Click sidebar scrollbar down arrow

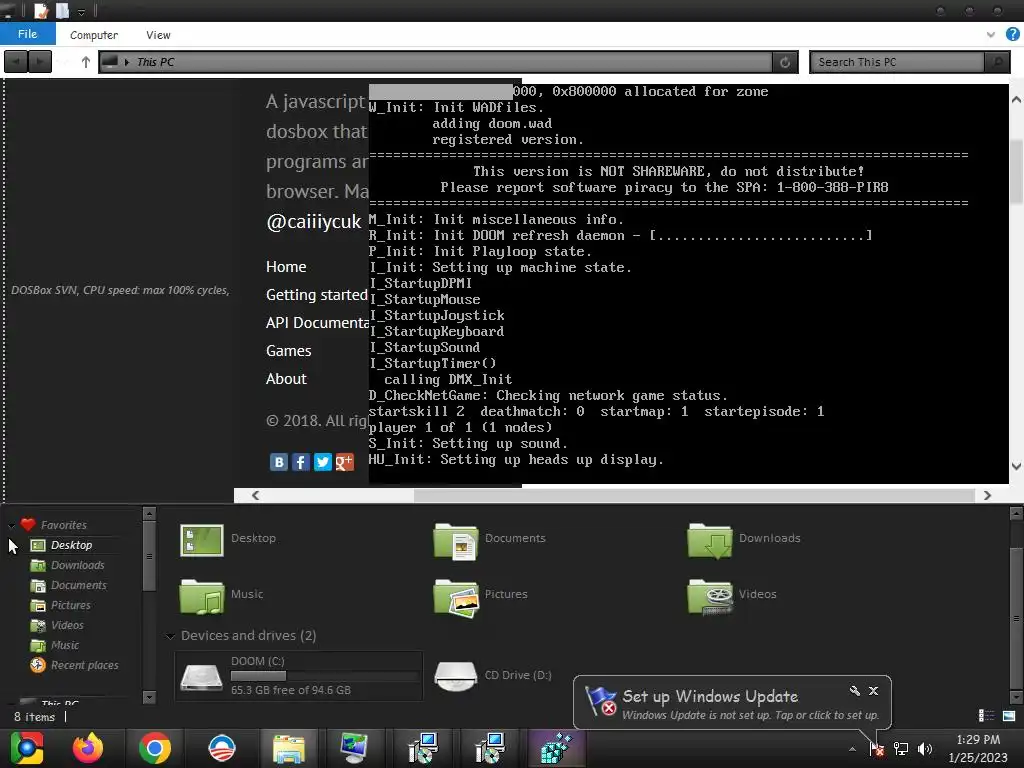point(149,697)
